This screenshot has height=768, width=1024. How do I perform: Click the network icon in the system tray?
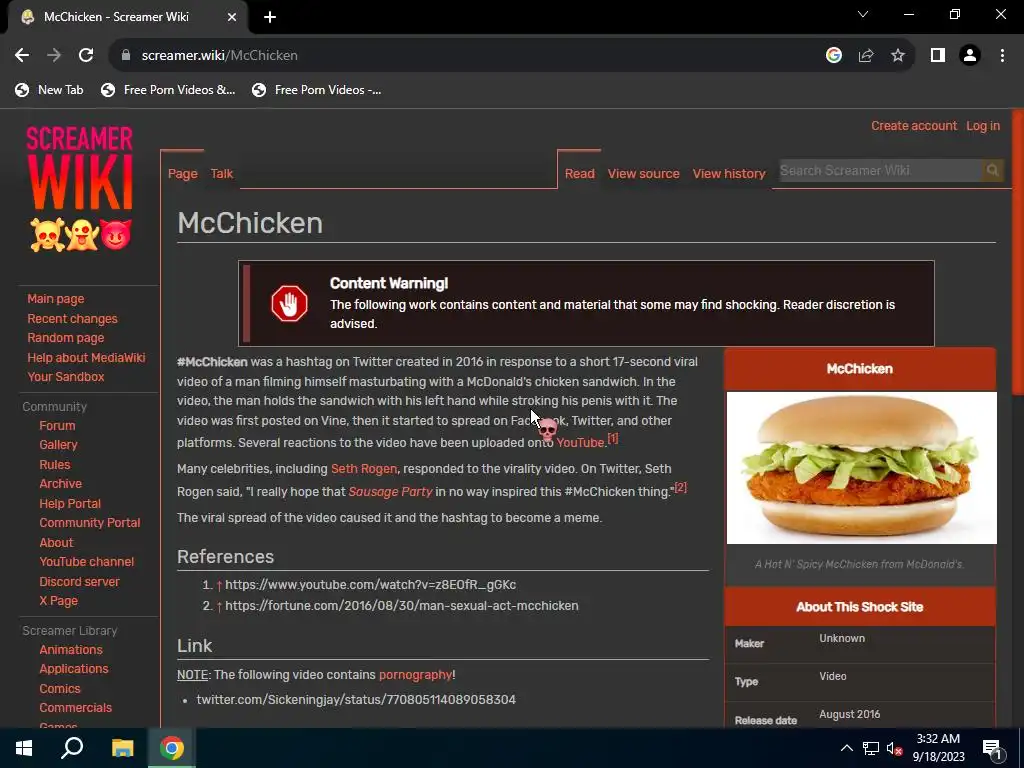pos(871,748)
